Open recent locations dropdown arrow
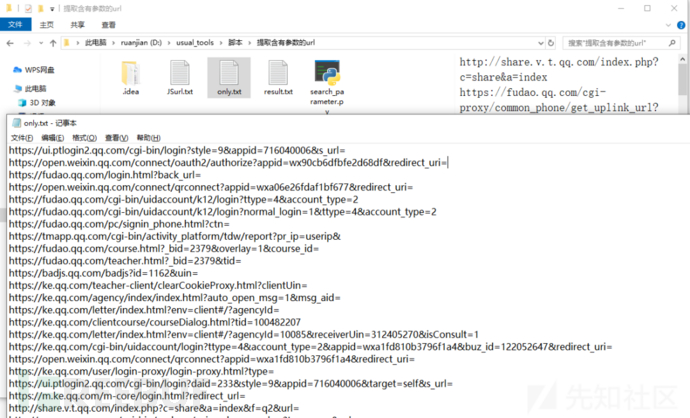Screen dimensions: 690x418 click(x=41, y=43)
